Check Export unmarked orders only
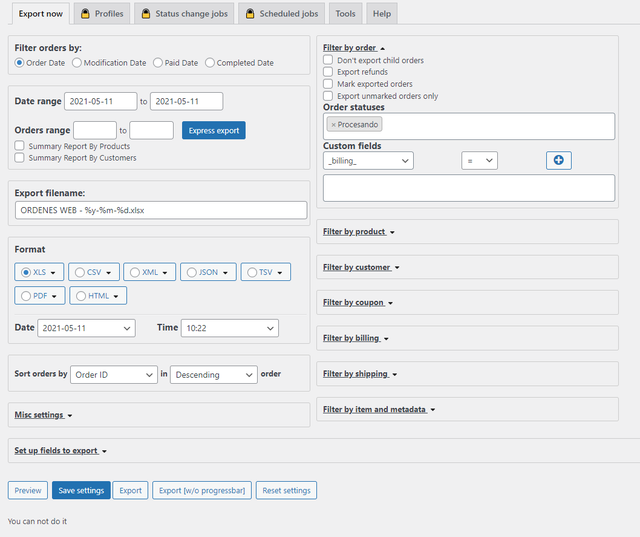 tap(328, 96)
